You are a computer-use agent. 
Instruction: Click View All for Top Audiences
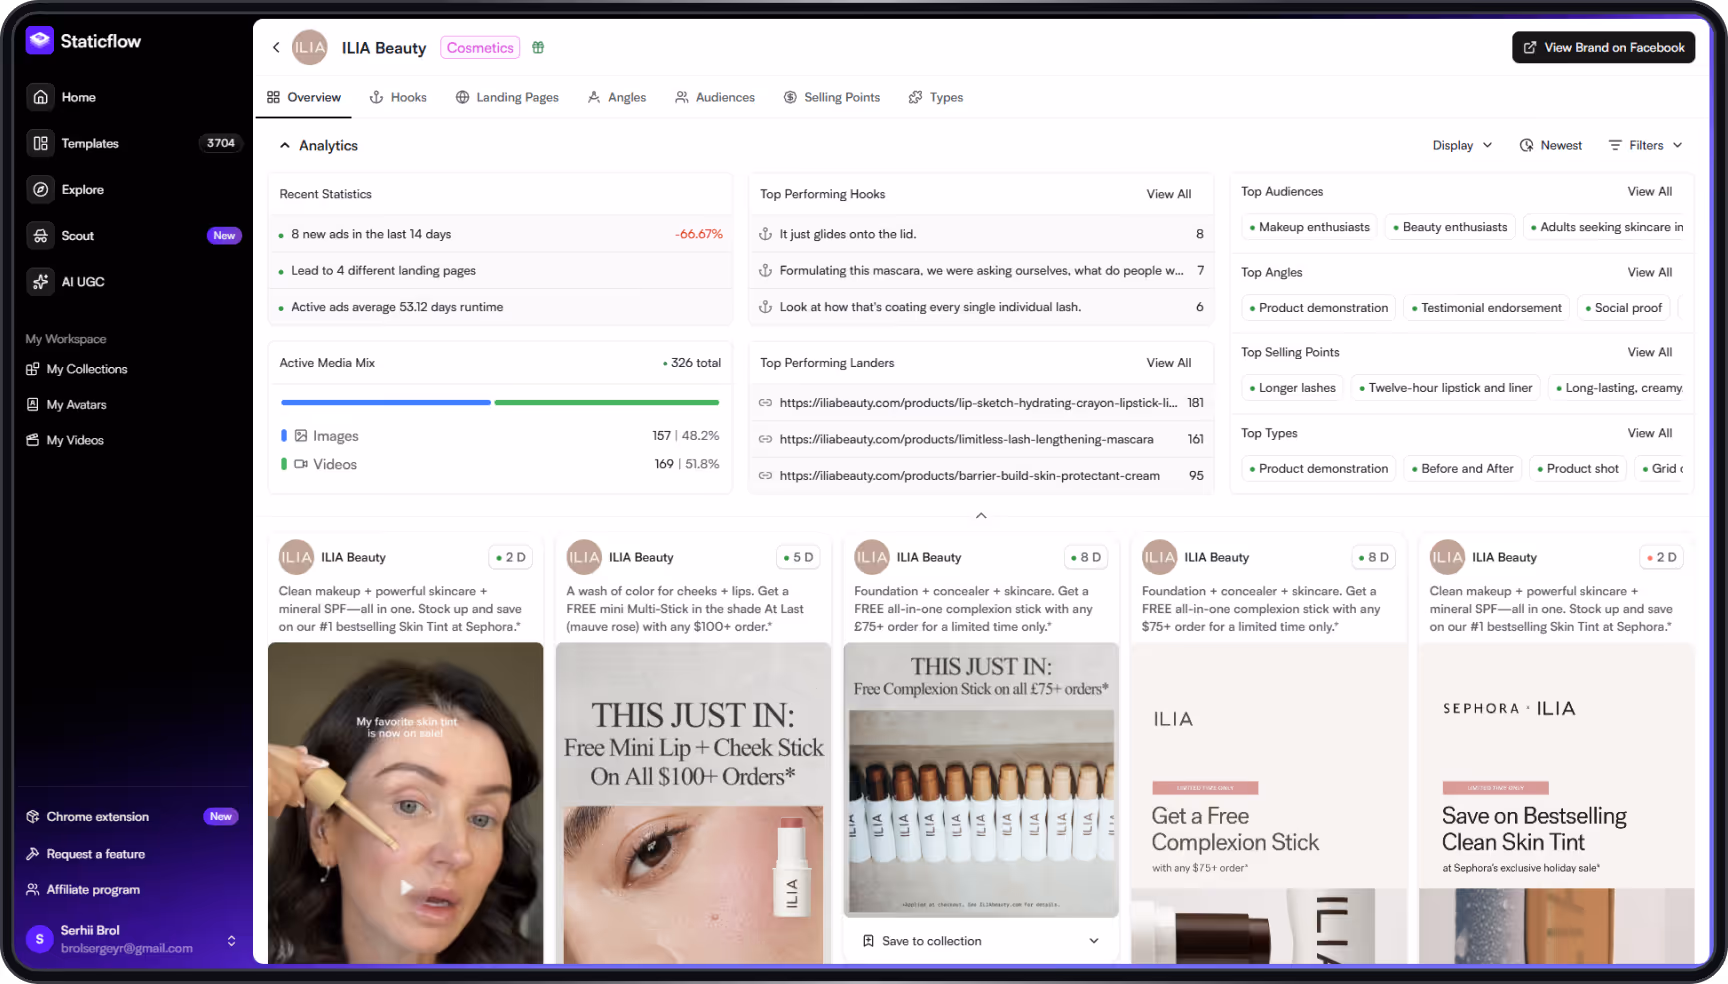point(1649,191)
